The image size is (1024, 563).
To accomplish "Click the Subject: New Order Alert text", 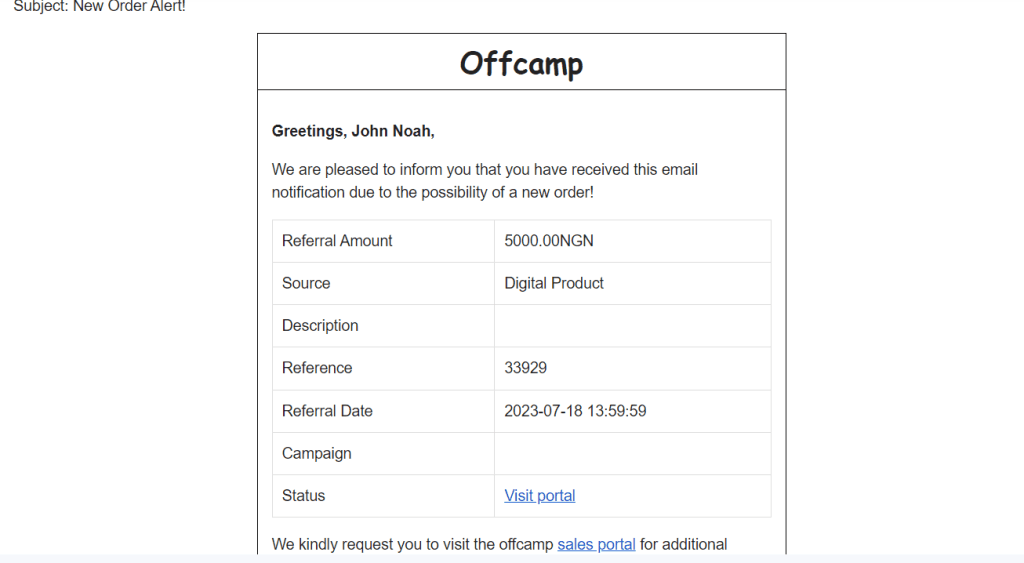I will [100, 7].
